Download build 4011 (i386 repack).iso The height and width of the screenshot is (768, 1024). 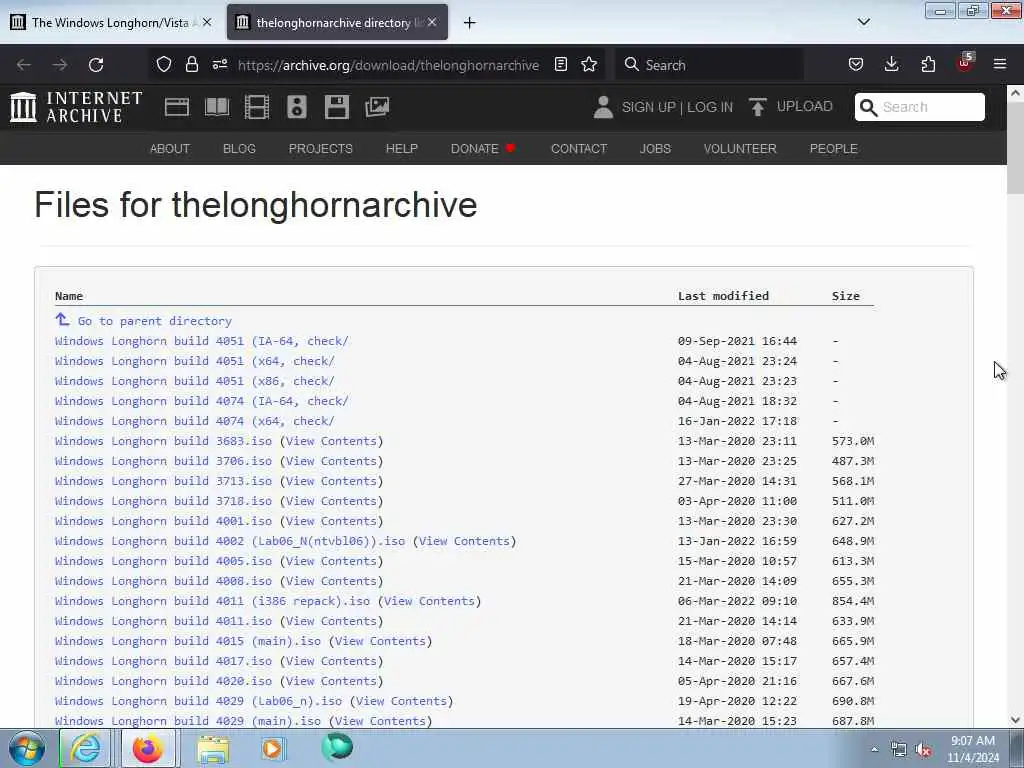212,601
